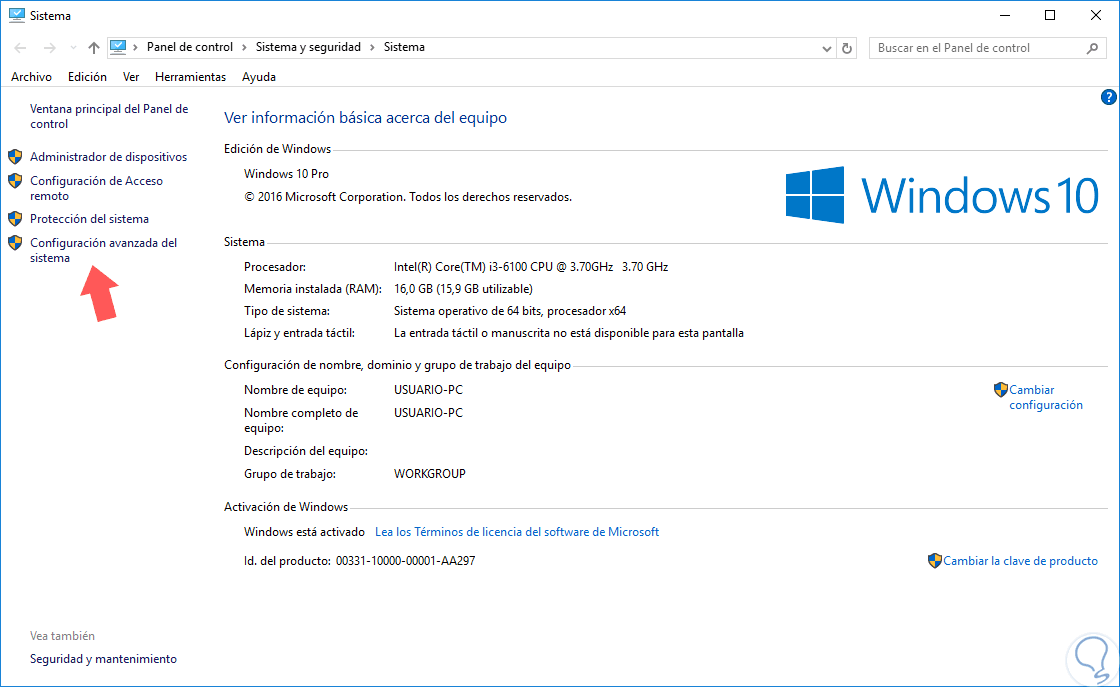Click USUARIO-PC beside Nombre de equipo
The image size is (1120, 687).
(428, 390)
